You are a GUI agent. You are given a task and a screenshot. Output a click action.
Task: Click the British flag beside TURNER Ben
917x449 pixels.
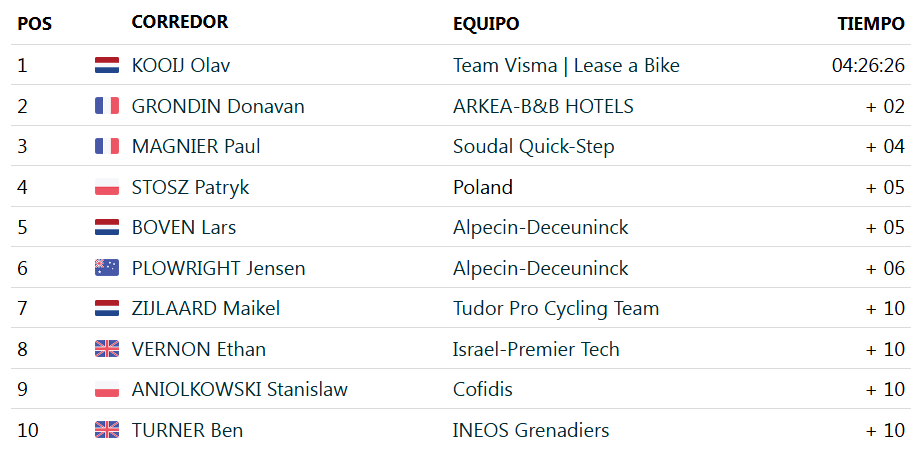107,430
